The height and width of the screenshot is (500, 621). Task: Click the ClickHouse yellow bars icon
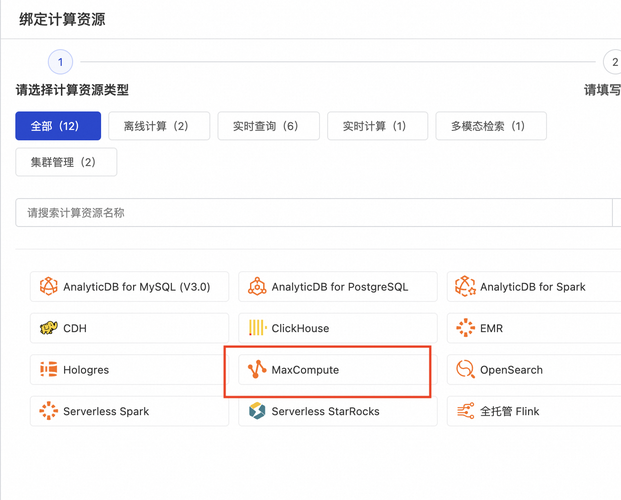[x=257, y=328]
